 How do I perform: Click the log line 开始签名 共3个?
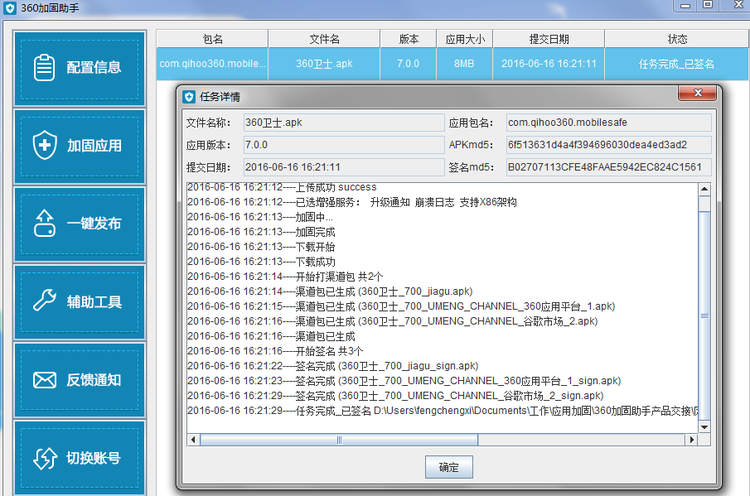275,351
